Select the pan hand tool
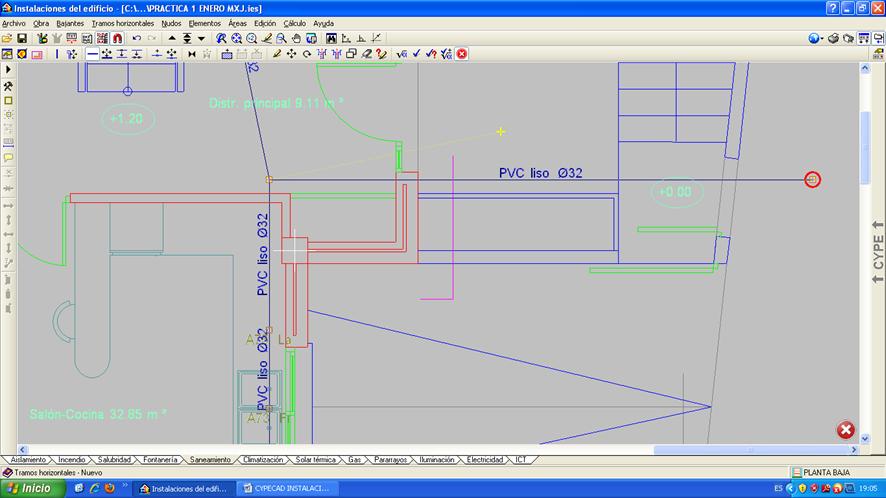886x498 pixels. pos(296,38)
